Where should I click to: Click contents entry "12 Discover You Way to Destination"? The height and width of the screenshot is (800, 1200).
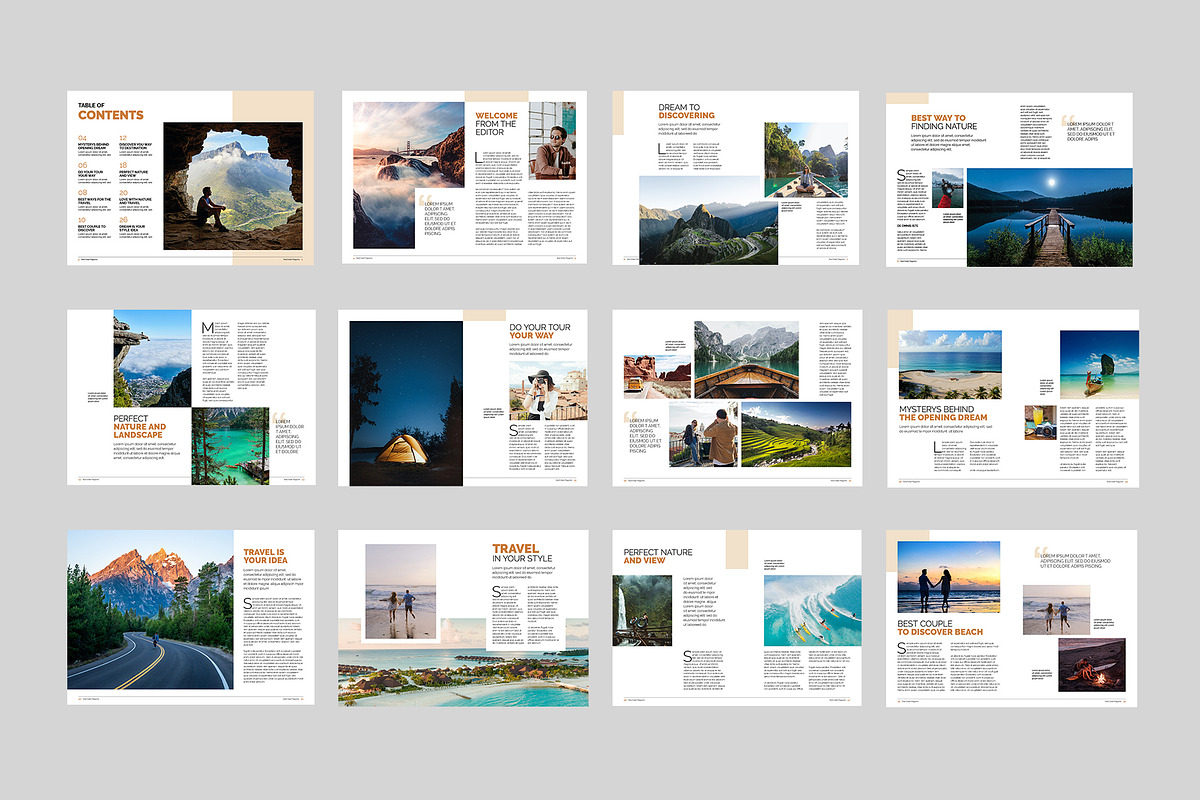[138, 147]
